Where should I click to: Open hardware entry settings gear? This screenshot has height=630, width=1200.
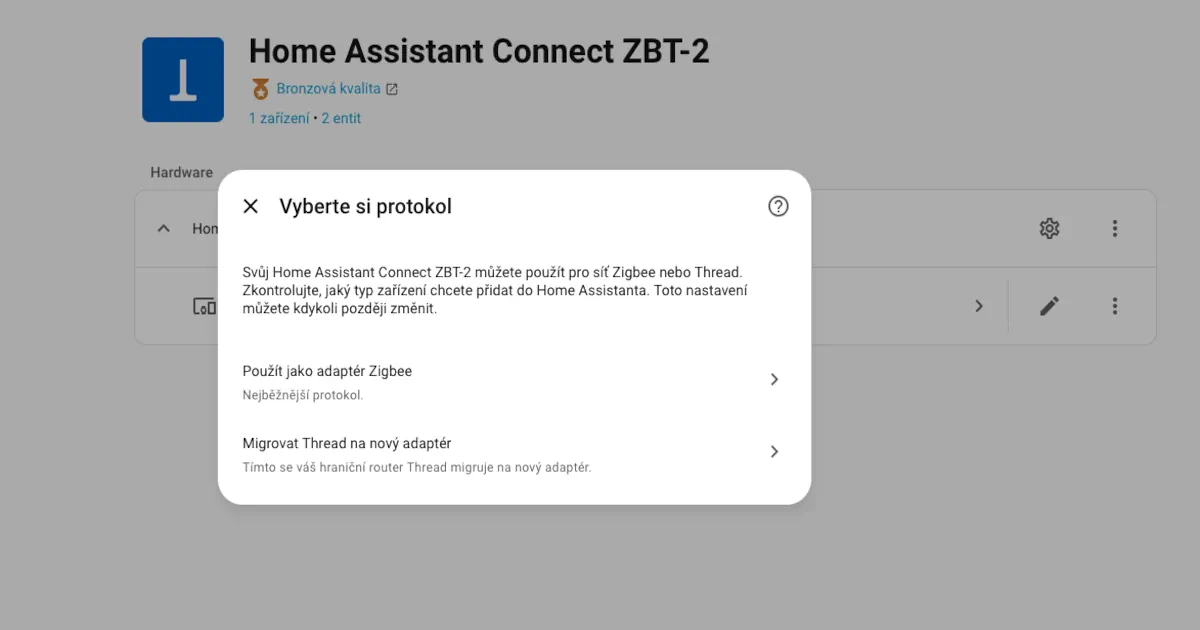(1049, 229)
